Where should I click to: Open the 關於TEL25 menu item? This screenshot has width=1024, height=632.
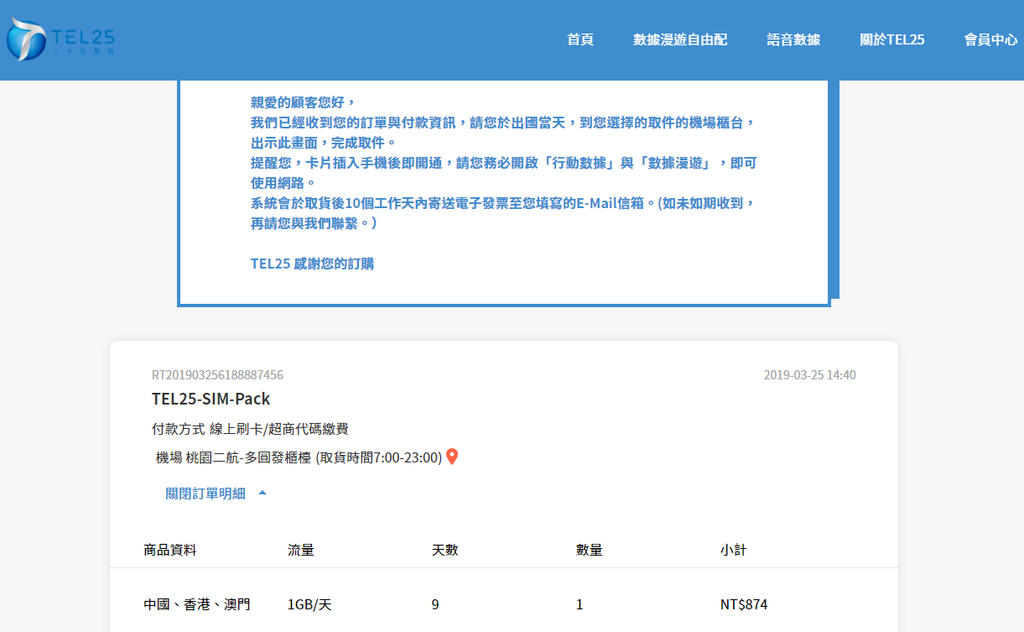891,40
